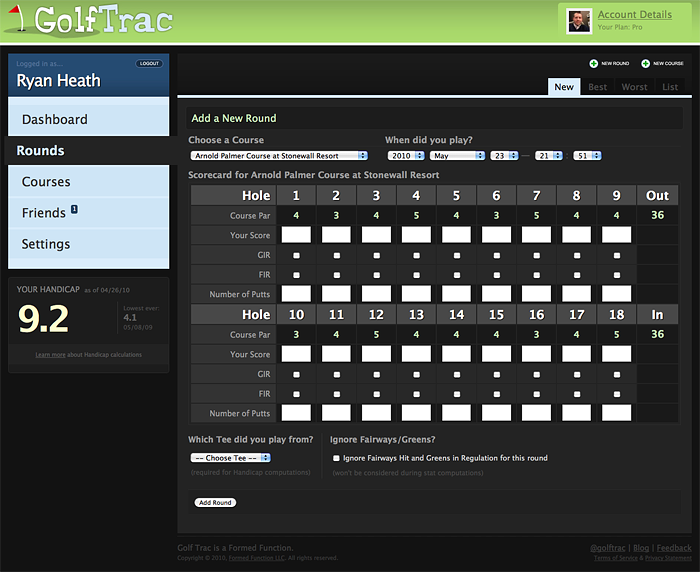The width and height of the screenshot is (700, 572).
Task: Open Settings in sidebar
Action: [x=88, y=244]
